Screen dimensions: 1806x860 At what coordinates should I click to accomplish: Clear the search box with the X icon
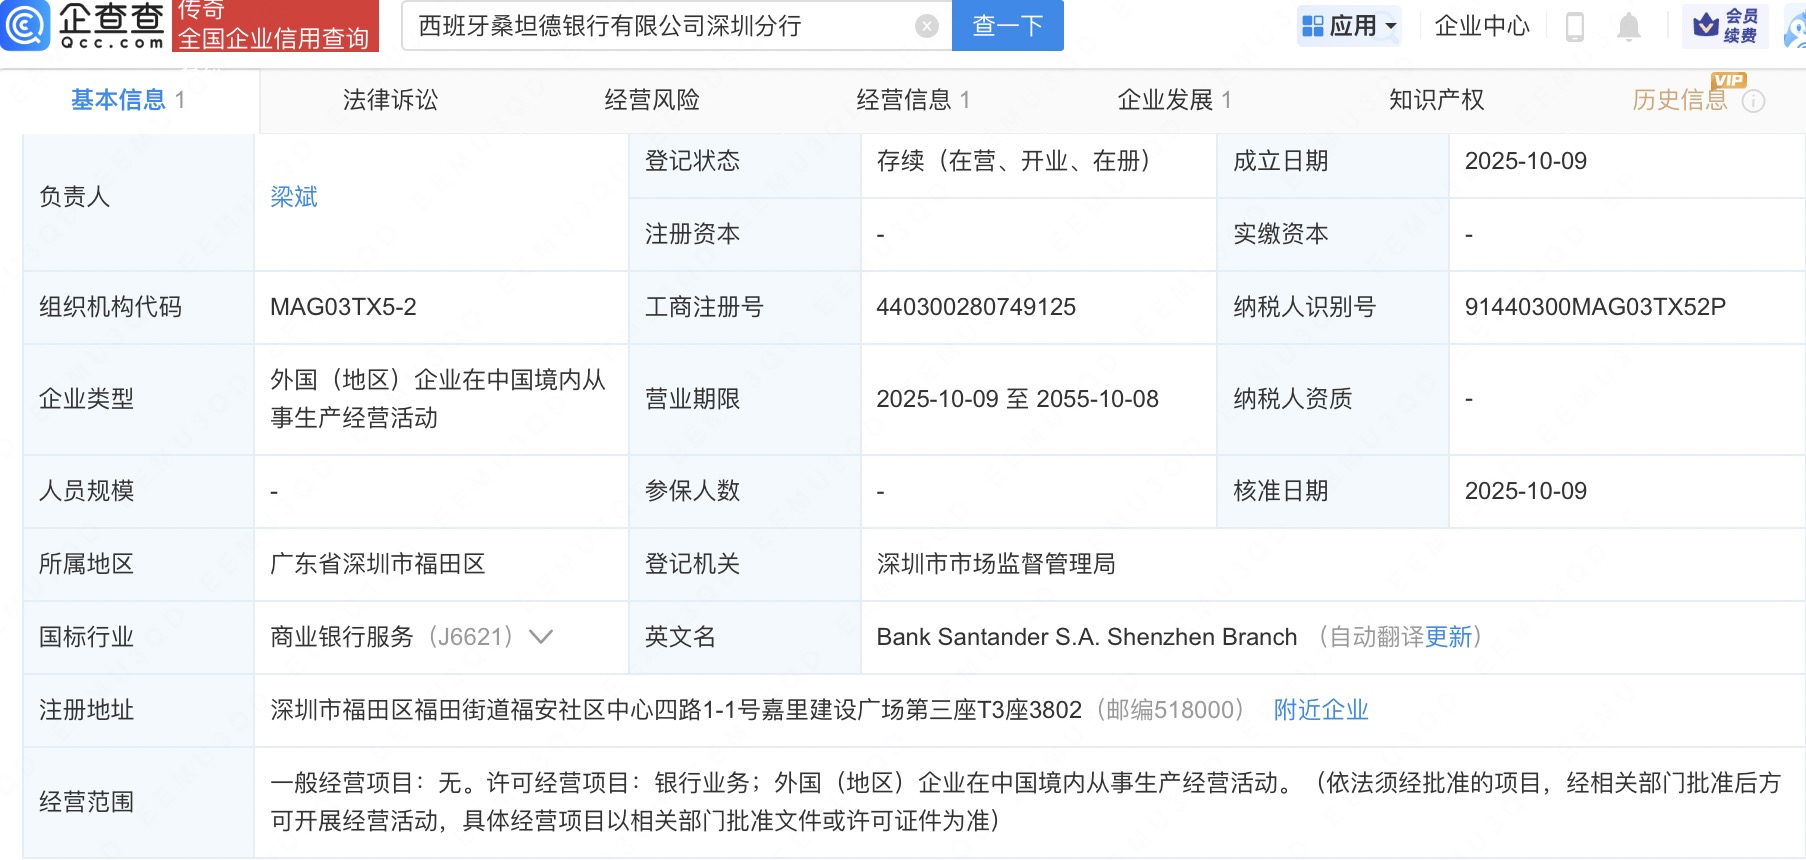[927, 26]
